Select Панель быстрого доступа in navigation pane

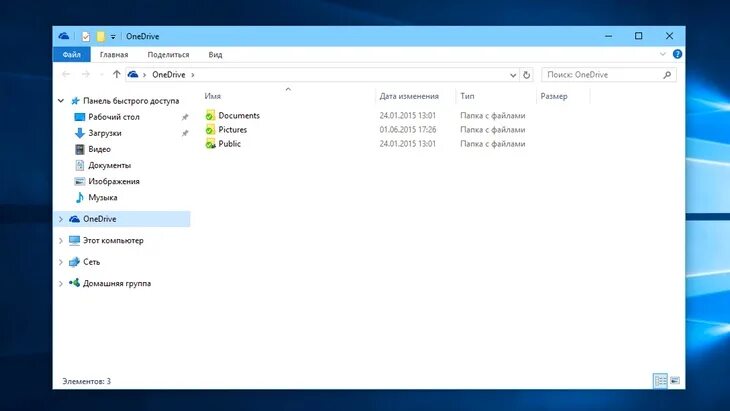[x=131, y=101]
